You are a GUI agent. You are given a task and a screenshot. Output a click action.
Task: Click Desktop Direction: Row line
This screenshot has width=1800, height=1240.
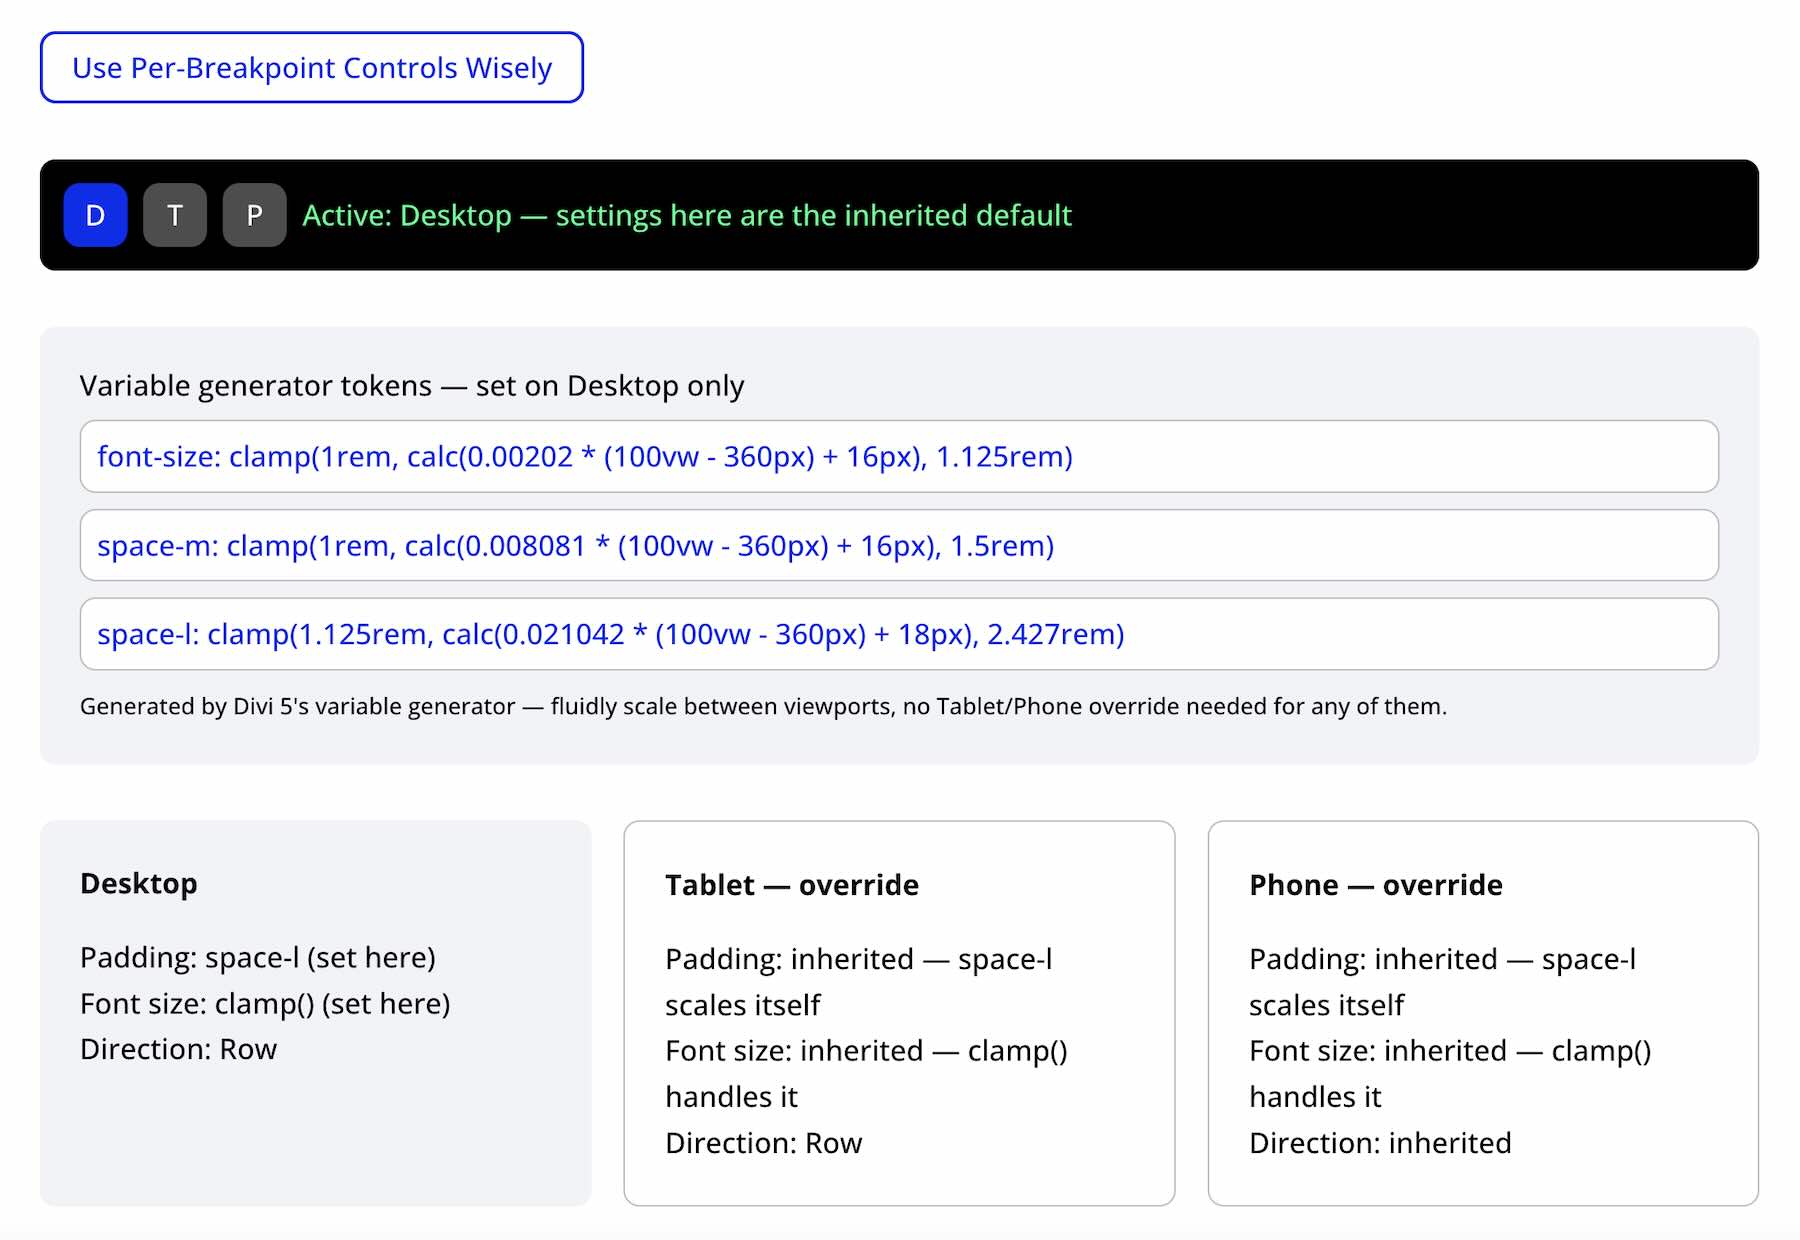click(x=178, y=1049)
